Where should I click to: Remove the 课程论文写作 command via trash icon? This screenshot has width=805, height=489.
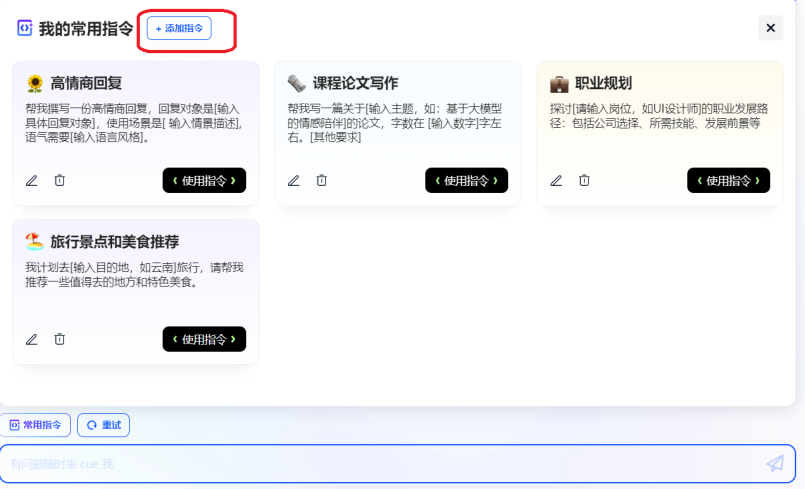[322, 181]
